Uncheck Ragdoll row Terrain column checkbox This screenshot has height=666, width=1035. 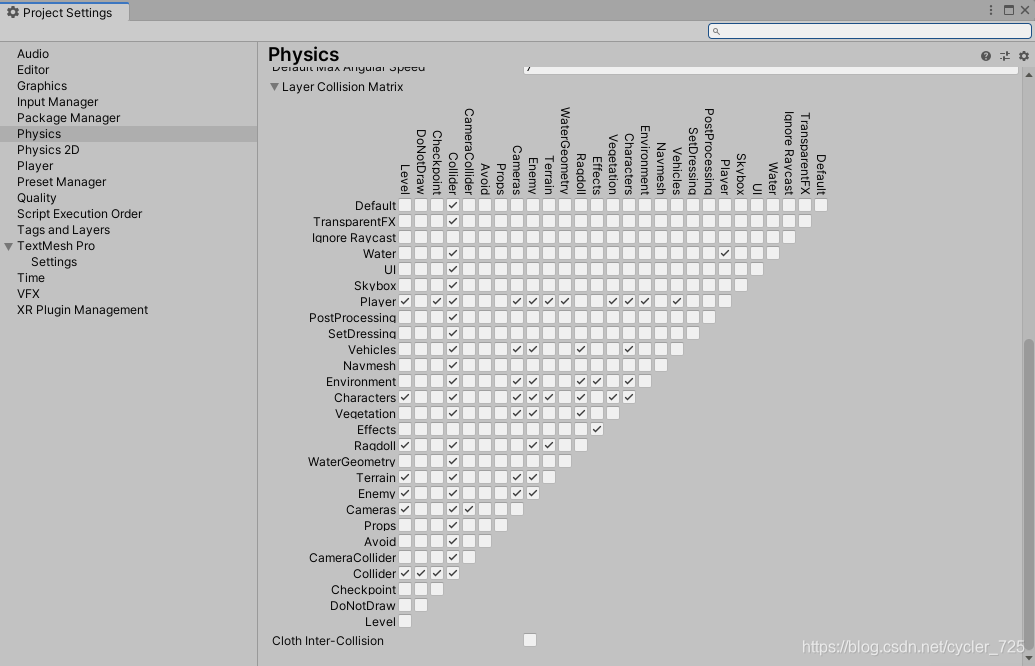coord(549,446)
